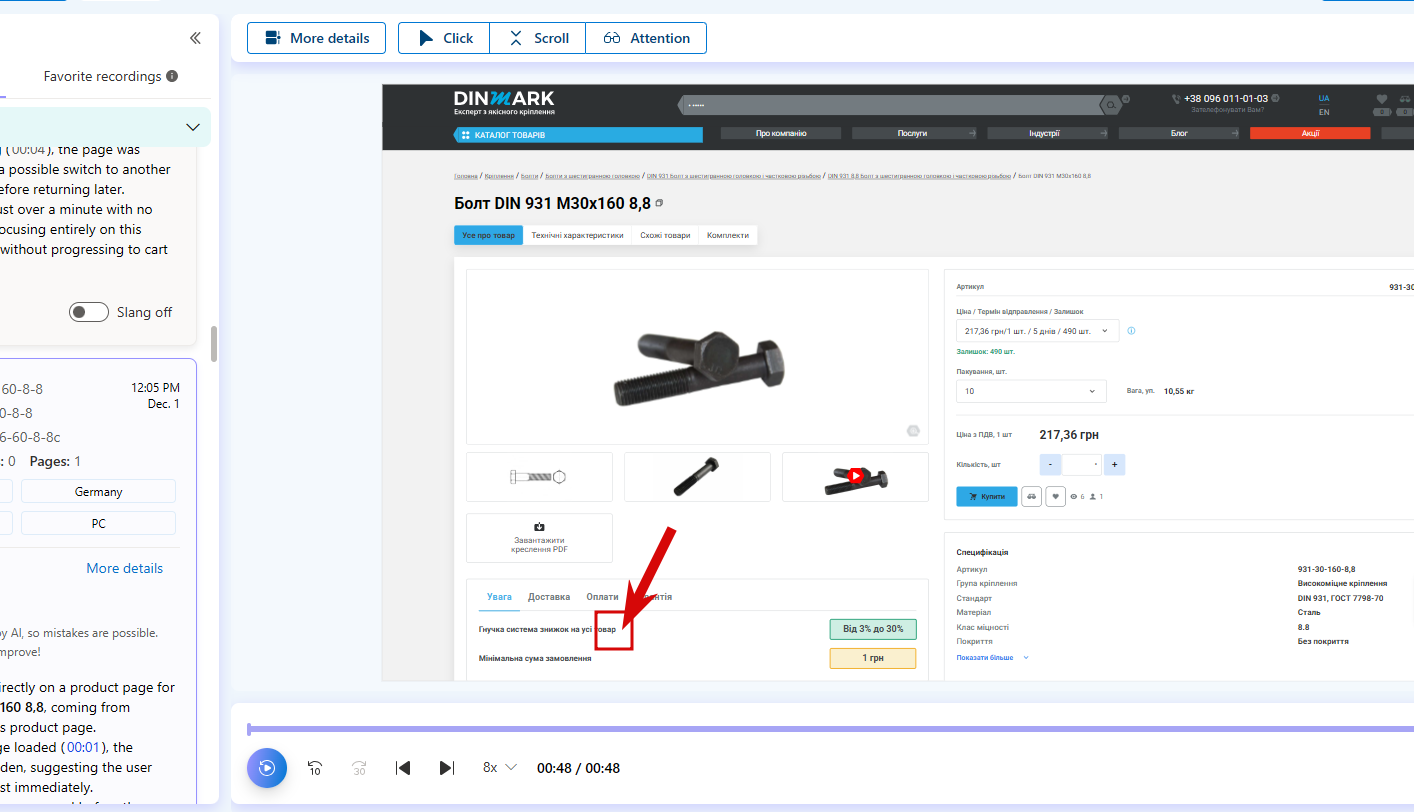
Task: Replay the session recording
Action: coord(267,768)
